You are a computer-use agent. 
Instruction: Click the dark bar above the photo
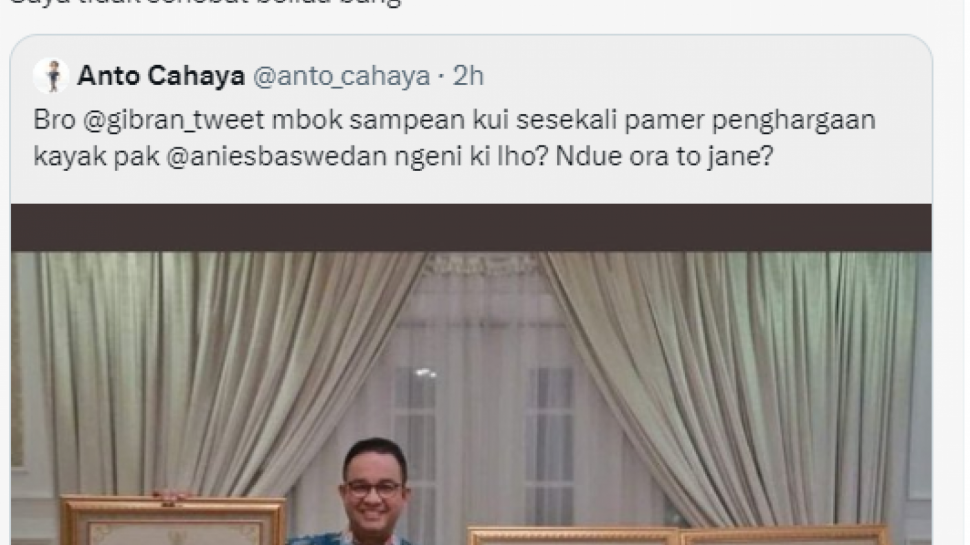[471, 227]
